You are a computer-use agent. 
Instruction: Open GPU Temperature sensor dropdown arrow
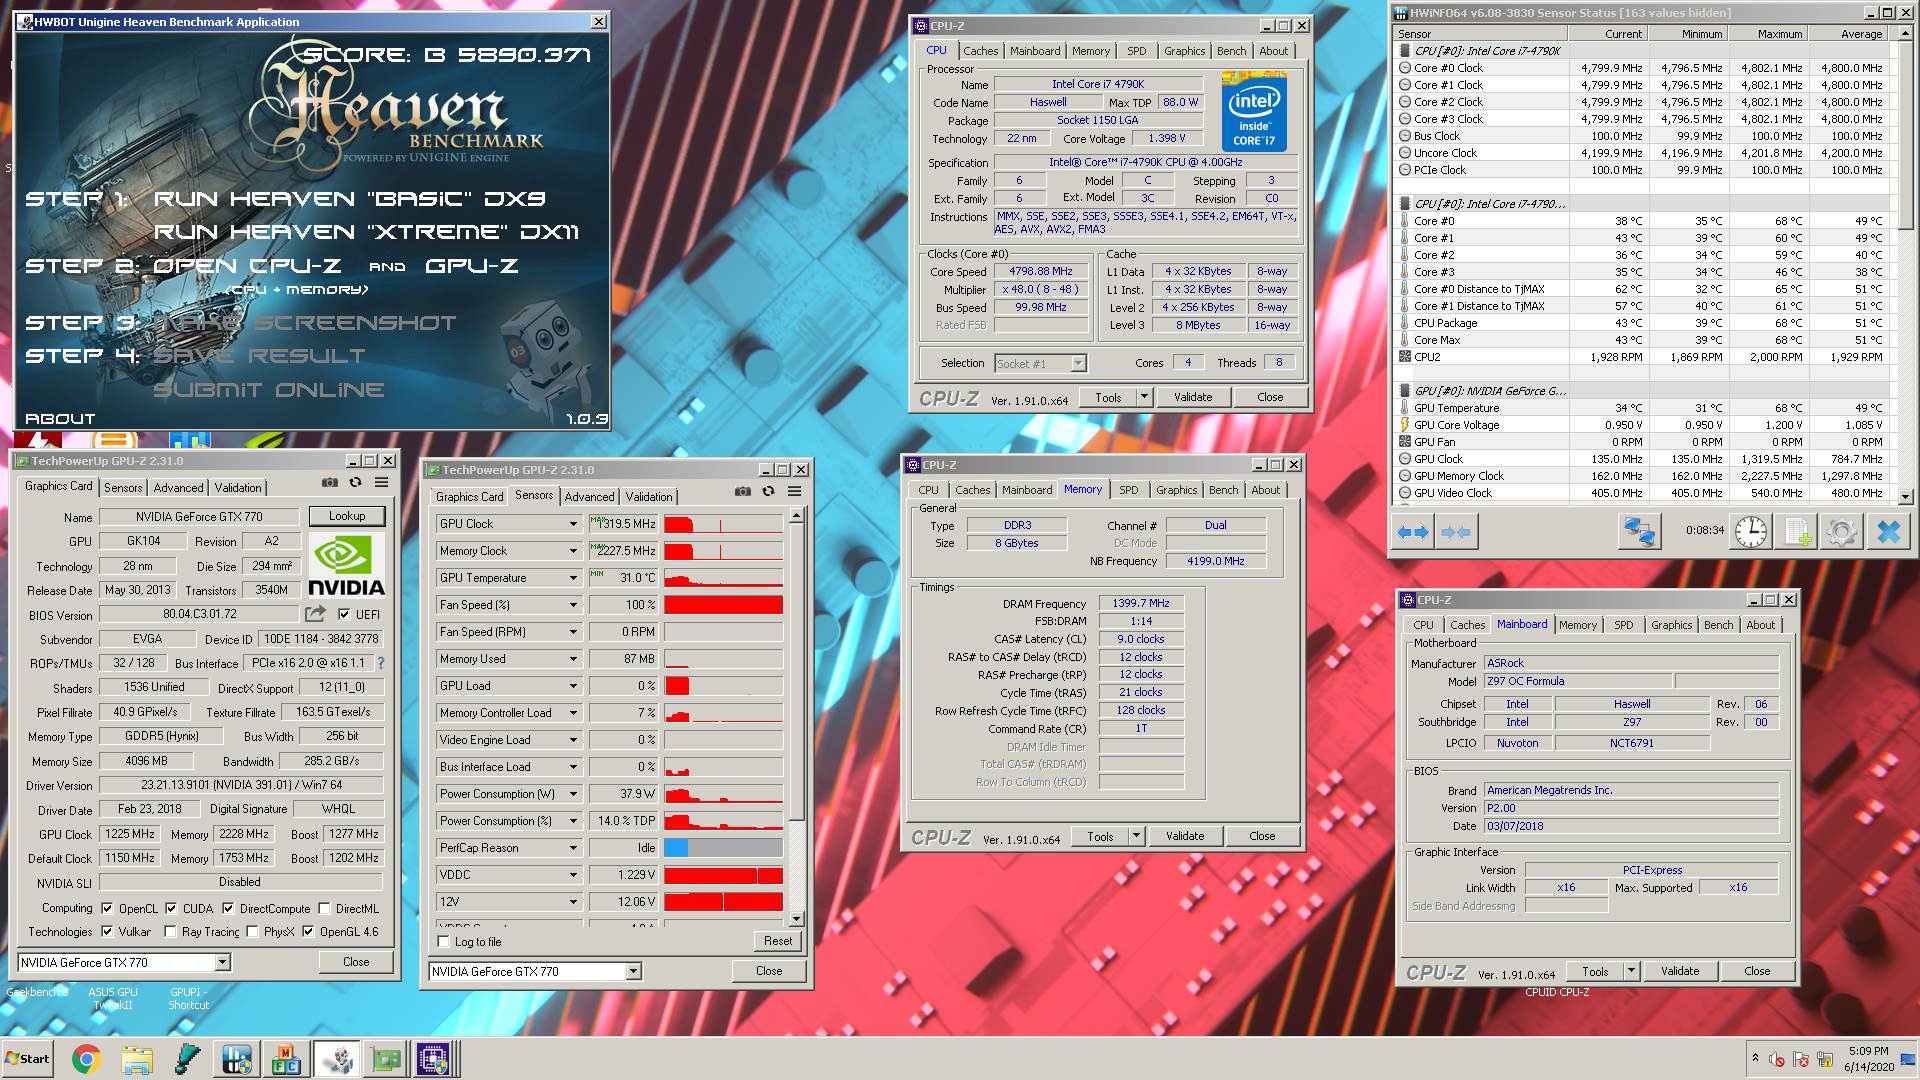[x=573, y=578]
